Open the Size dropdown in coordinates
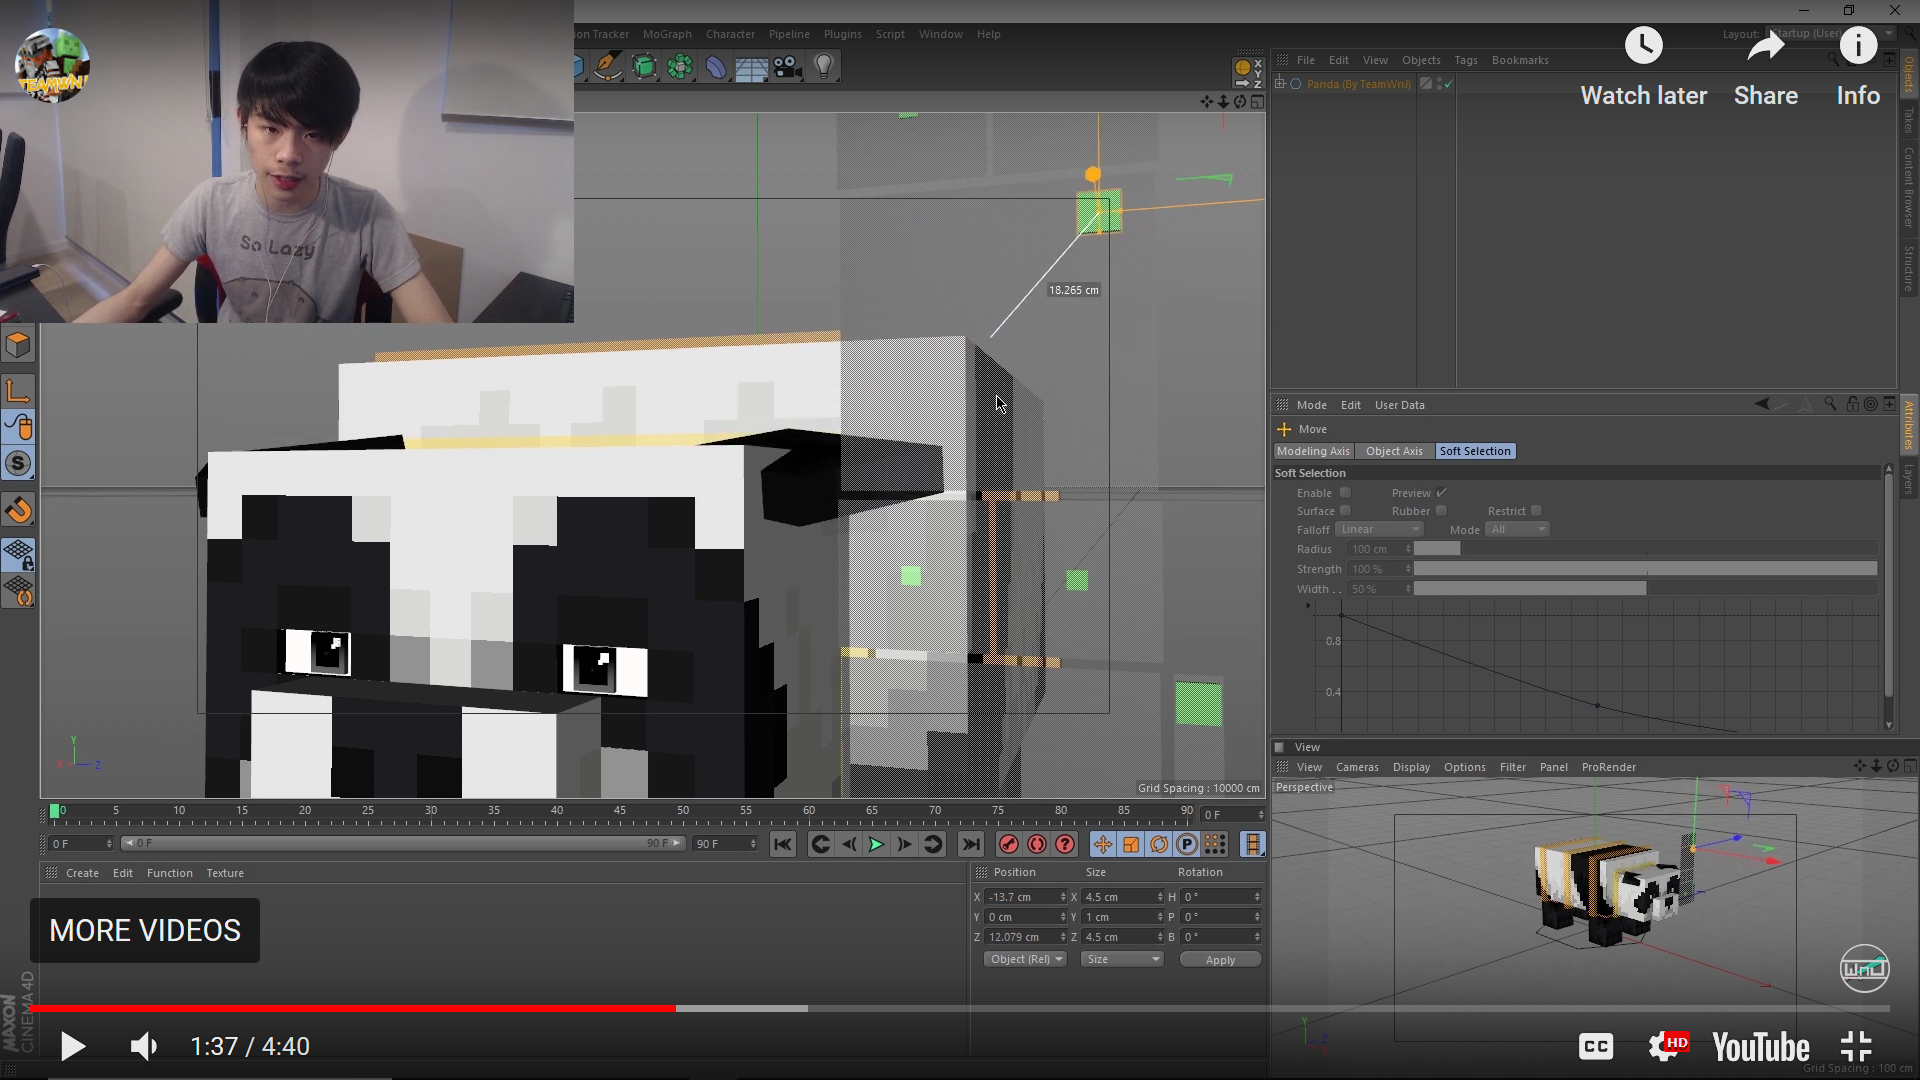1920x1080 pixels. (x=1122, y=959)
